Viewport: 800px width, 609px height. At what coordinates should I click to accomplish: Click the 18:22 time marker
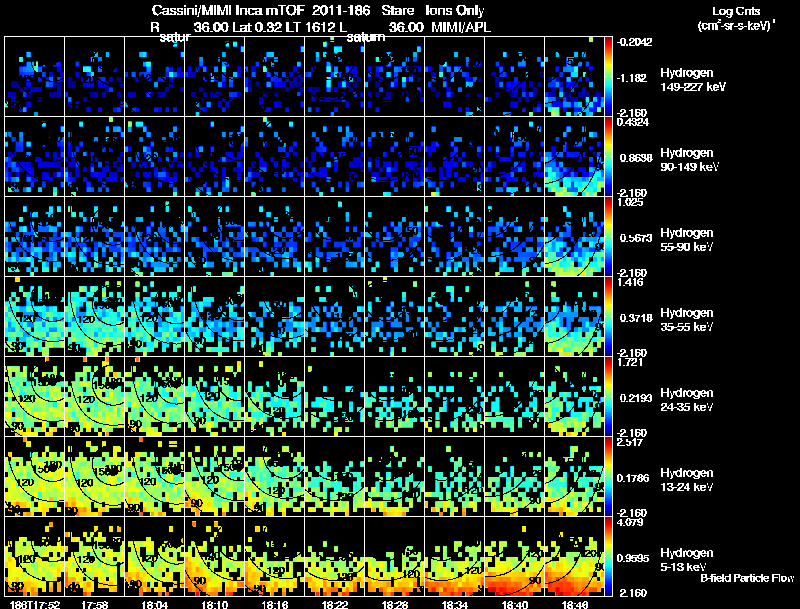[335, 604]
